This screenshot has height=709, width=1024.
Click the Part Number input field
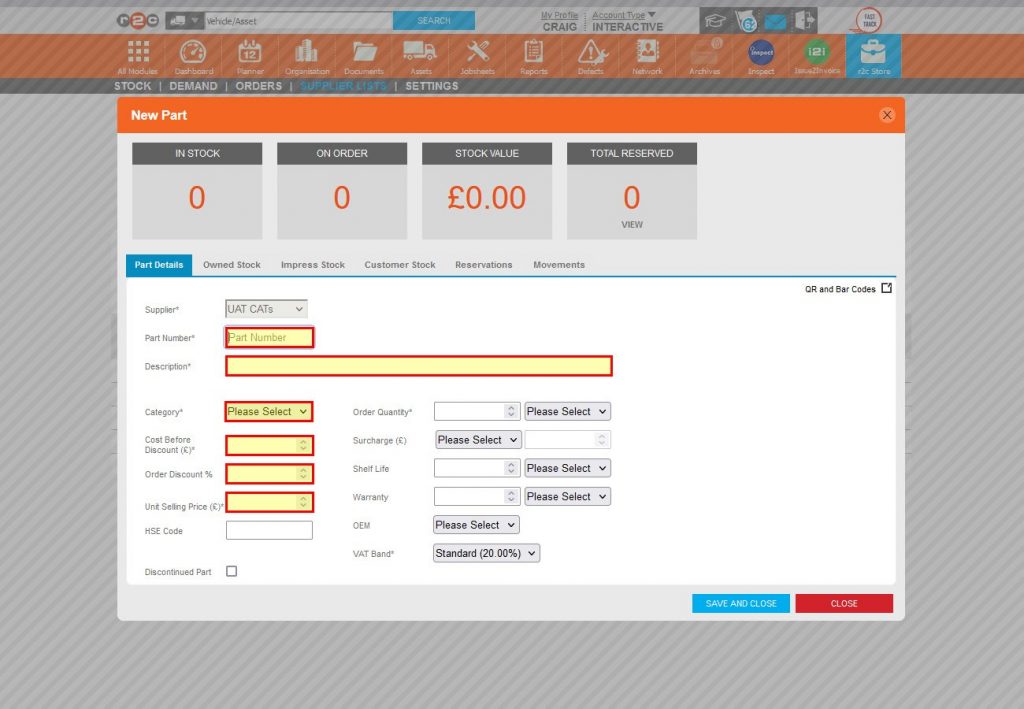[x=270, y=337]
